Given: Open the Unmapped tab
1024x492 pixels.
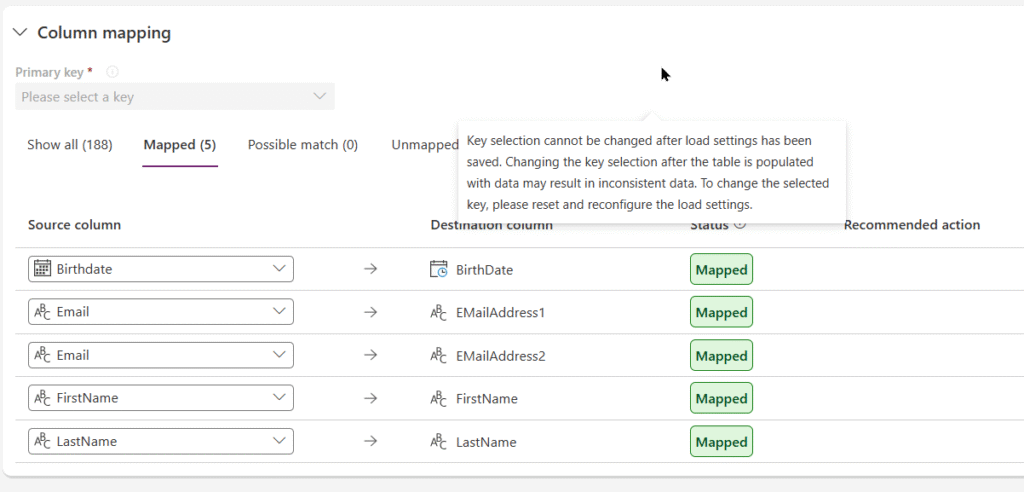Looking at the screenshot, I should click(424, 144).
